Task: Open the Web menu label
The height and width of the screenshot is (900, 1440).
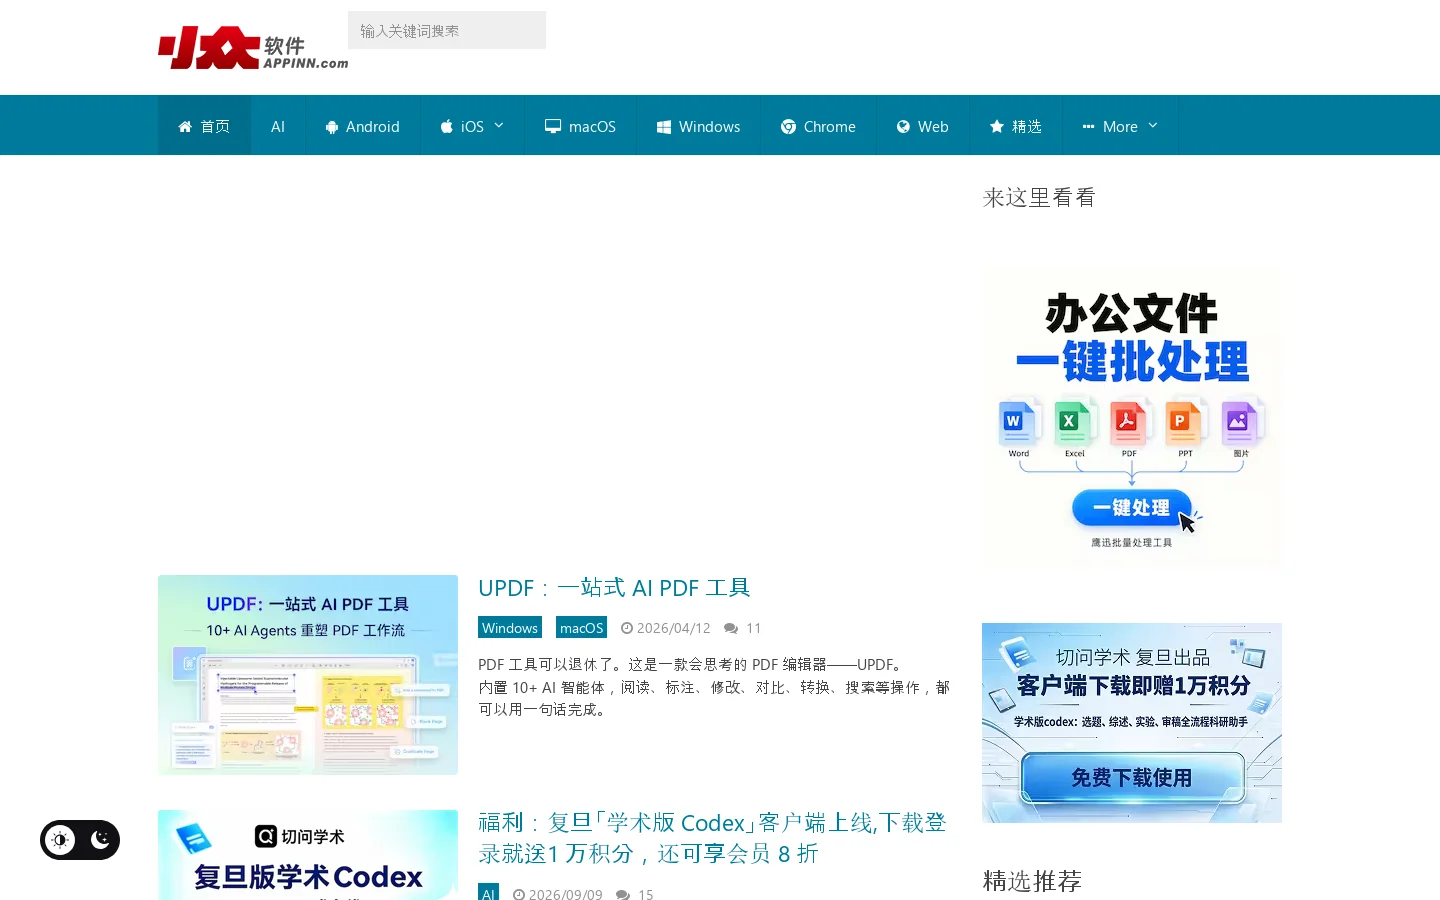Action: [x=933, y=127]
